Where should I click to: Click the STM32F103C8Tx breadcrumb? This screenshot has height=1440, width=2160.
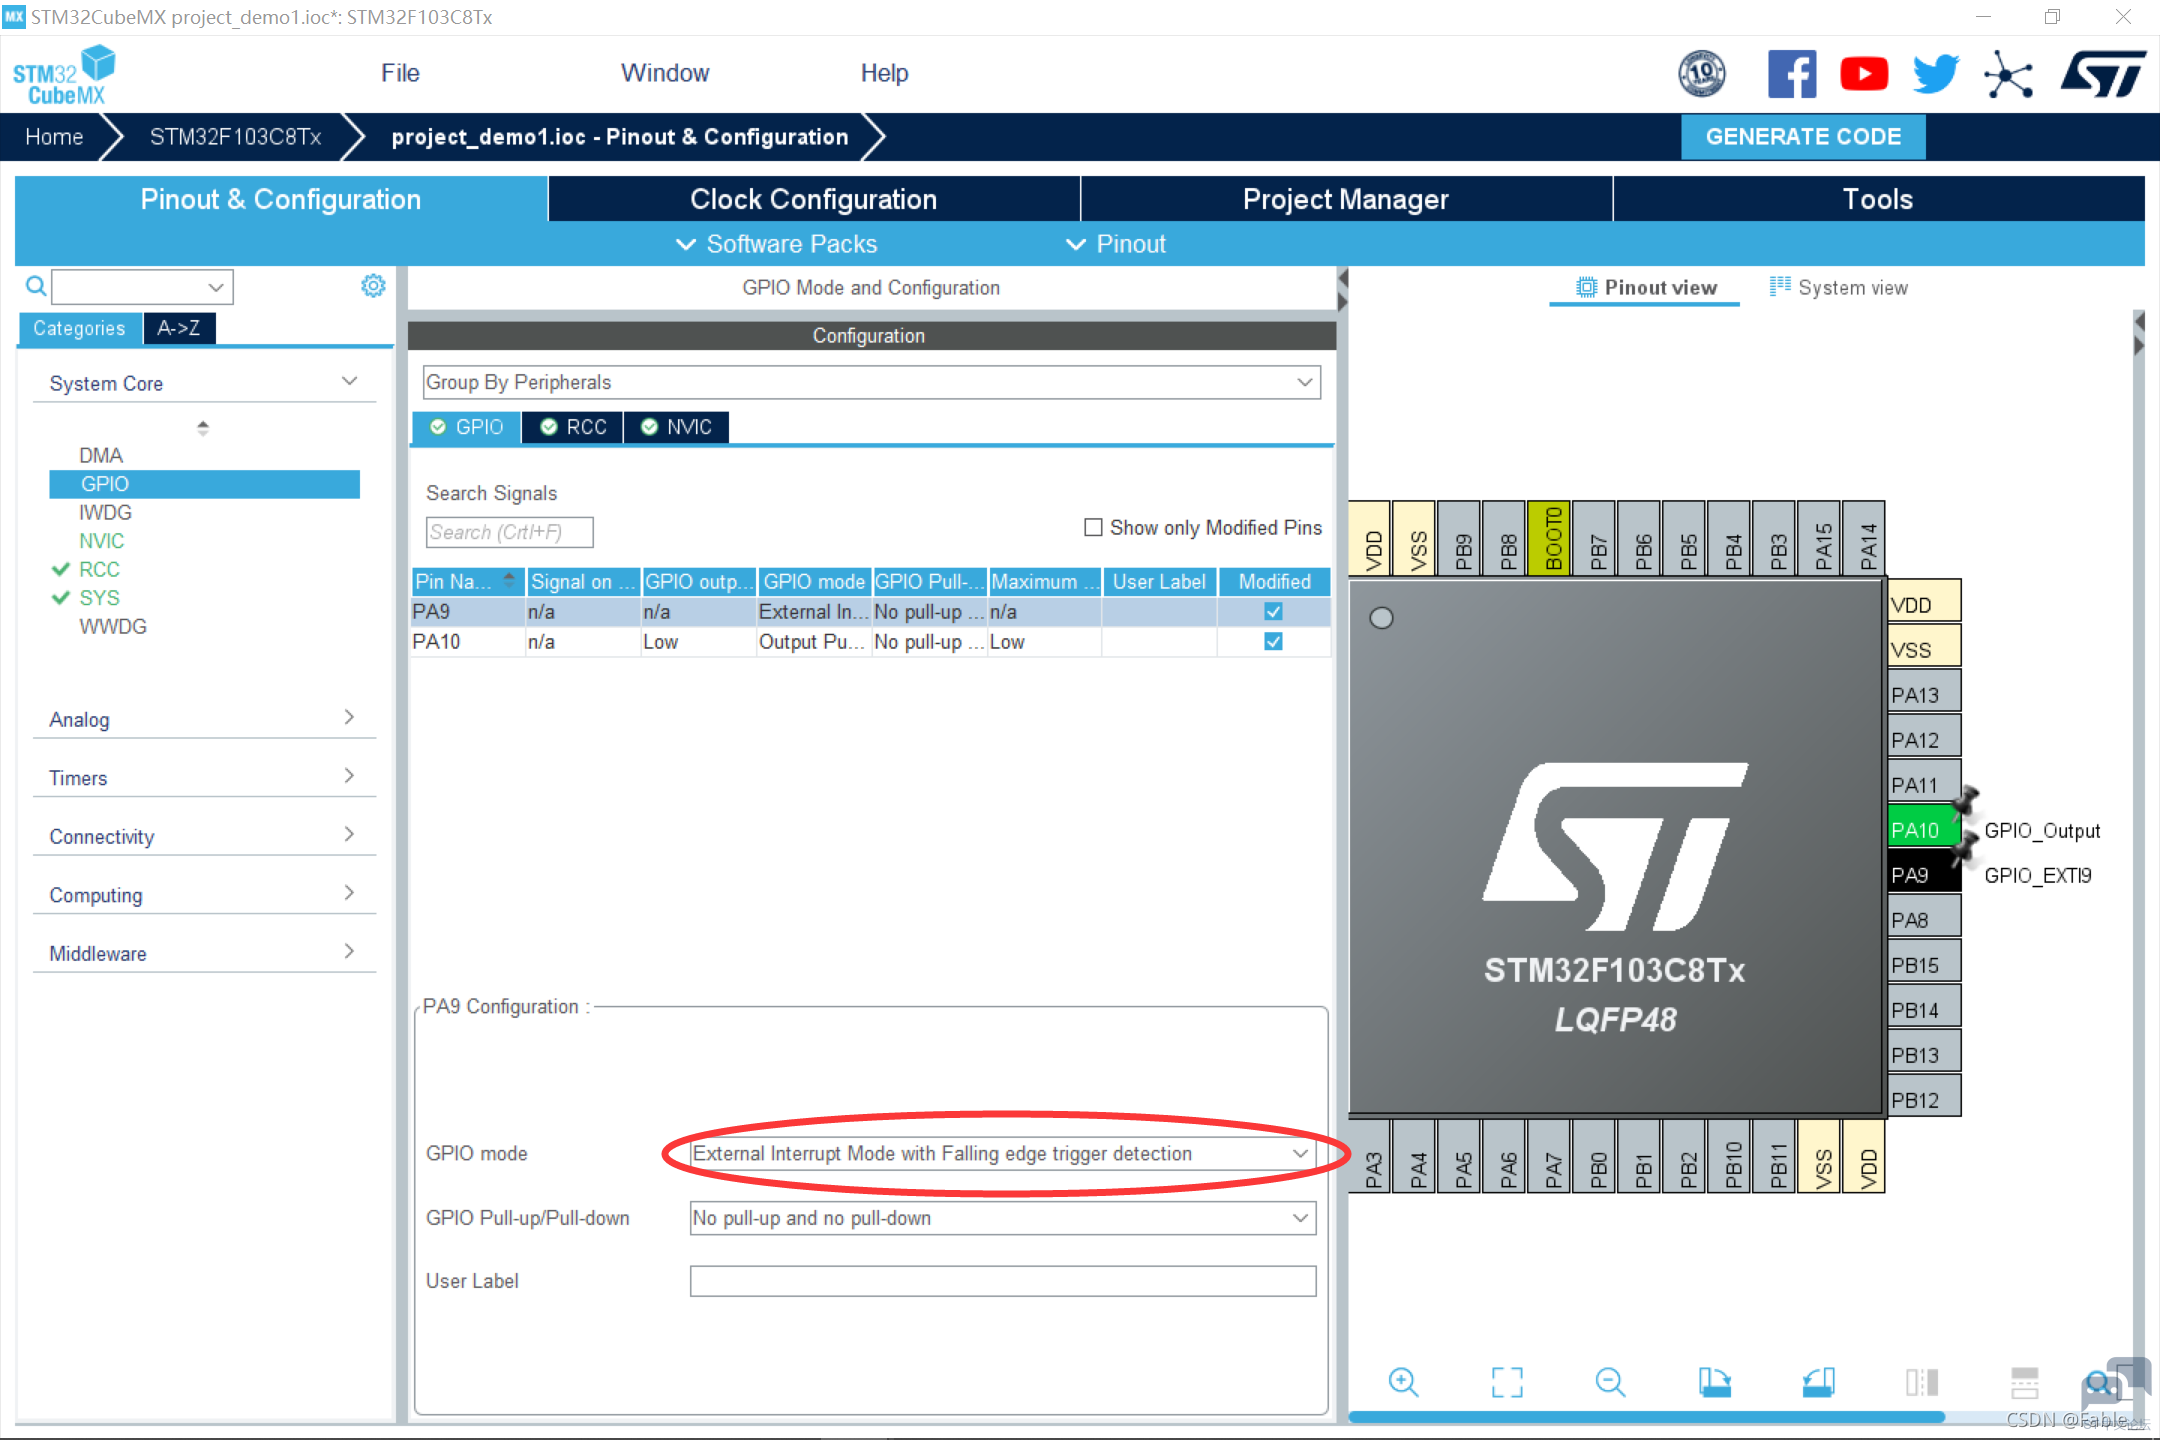(x=235, y=137)
